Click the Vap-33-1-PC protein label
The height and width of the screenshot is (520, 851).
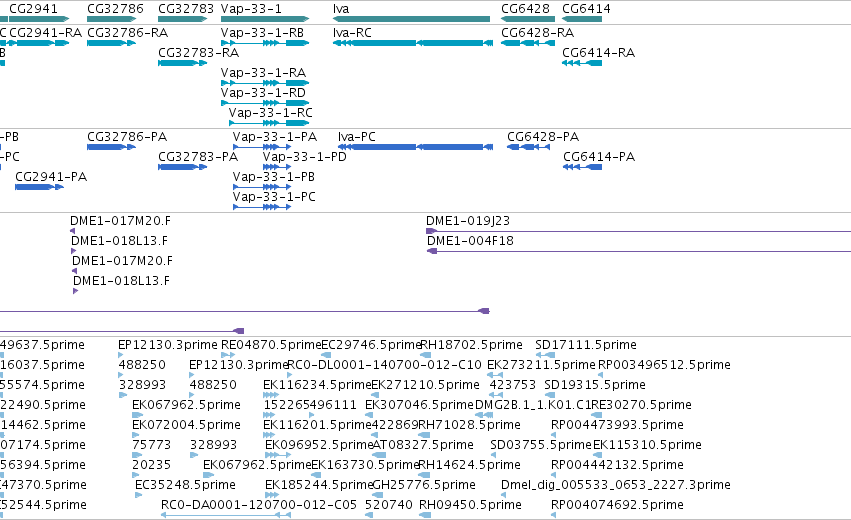[x=274, y=197]
